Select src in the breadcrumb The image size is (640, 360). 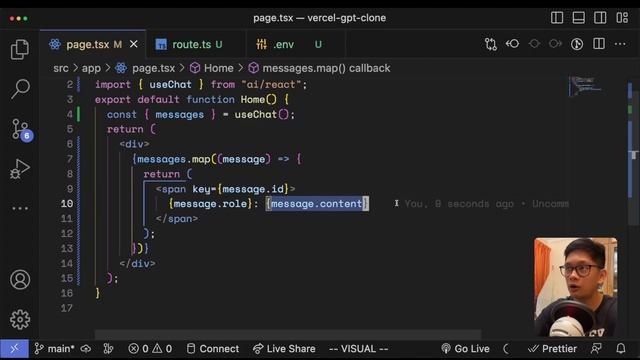click(61, 68)
